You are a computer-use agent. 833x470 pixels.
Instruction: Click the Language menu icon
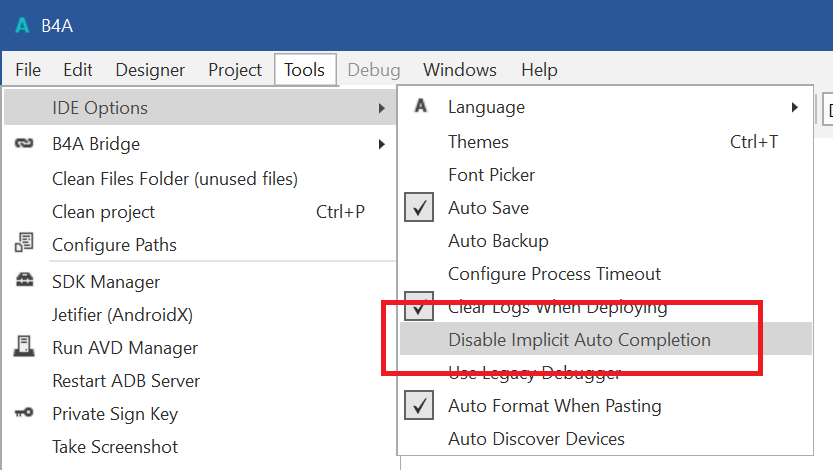click(421, 106)
